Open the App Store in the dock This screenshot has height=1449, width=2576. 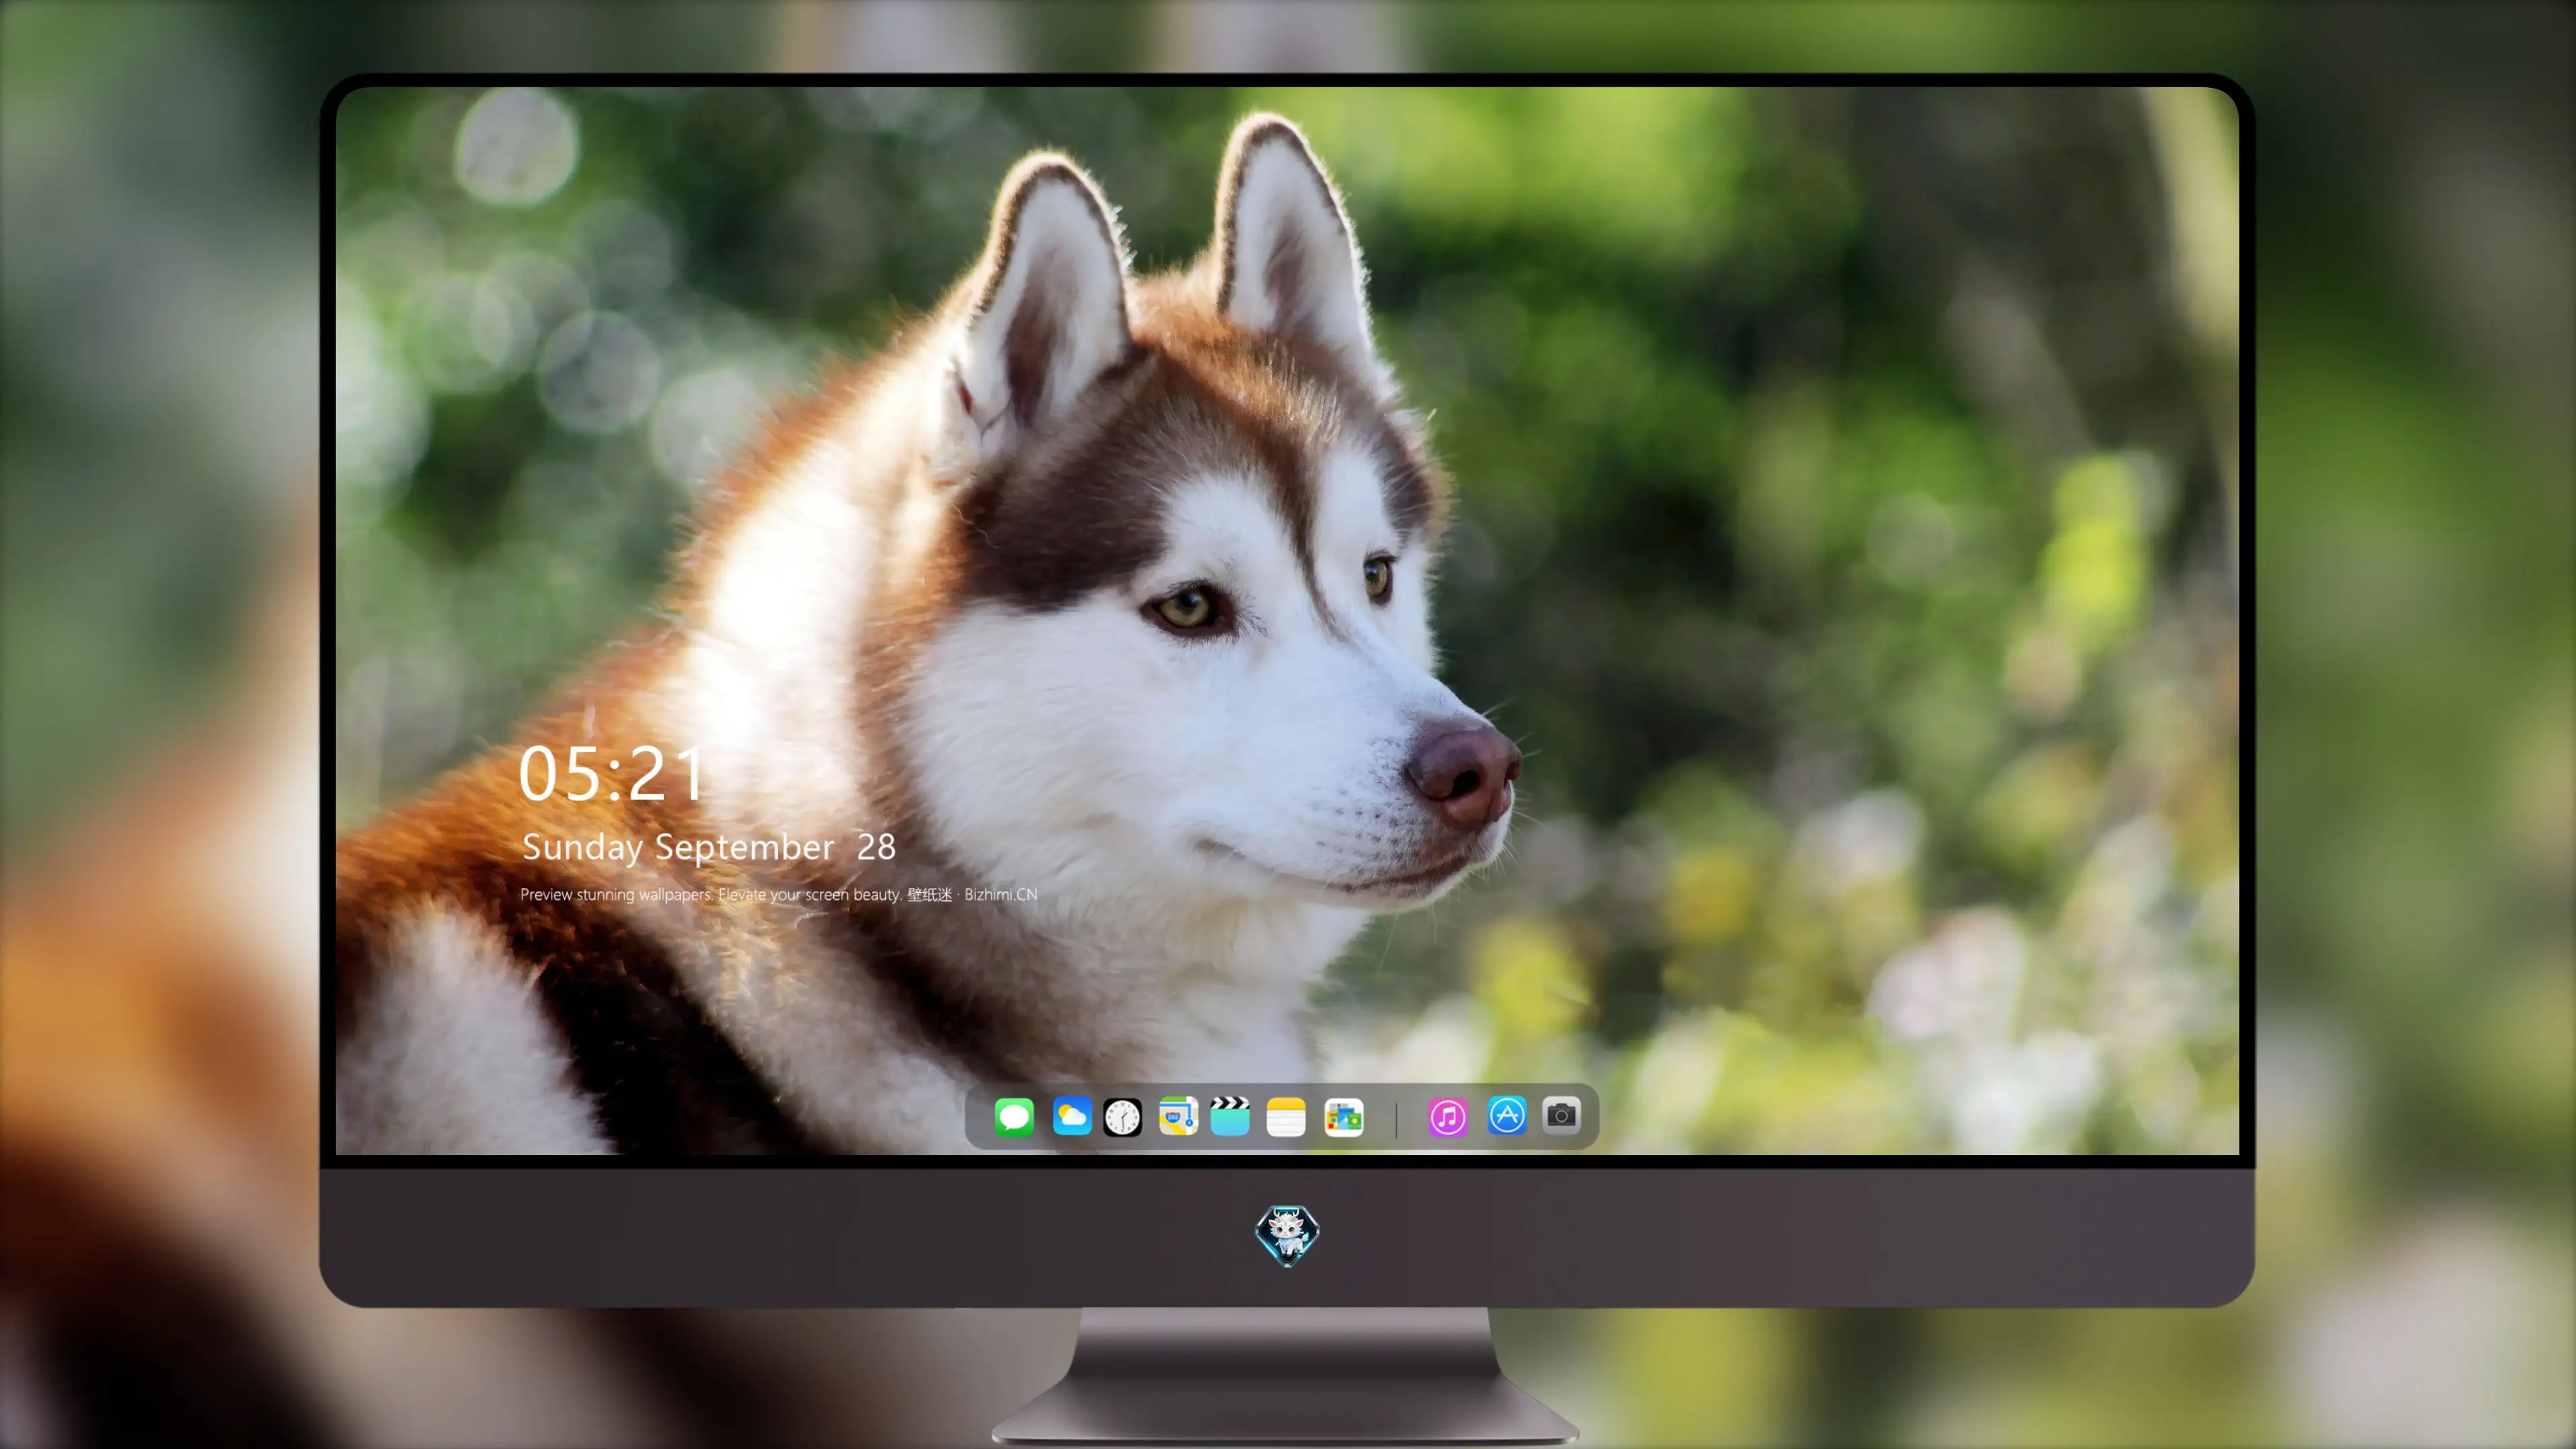[1507, 1115]
